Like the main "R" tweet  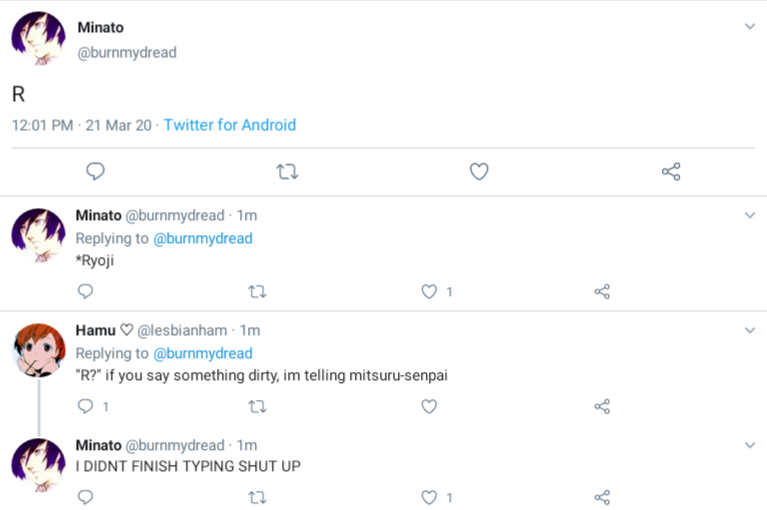pyautogui.click(x=479, y=172)
